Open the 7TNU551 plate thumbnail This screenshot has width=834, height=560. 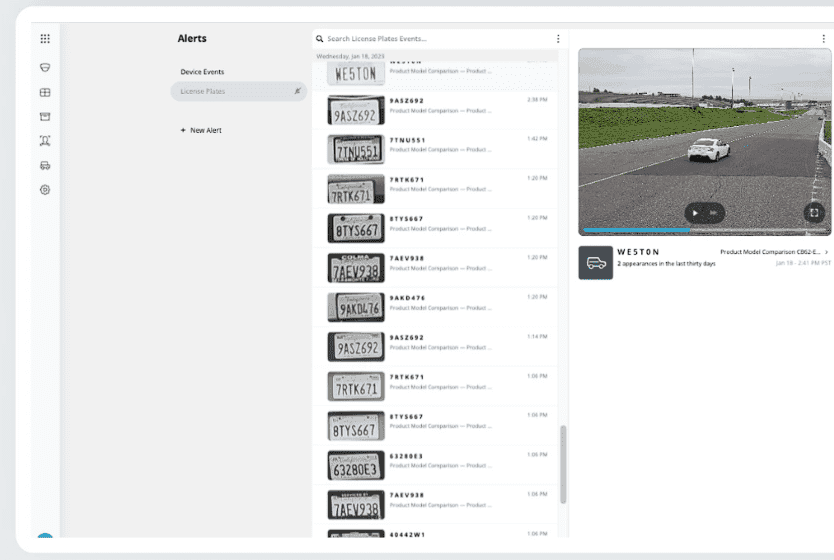click(356, 149)
